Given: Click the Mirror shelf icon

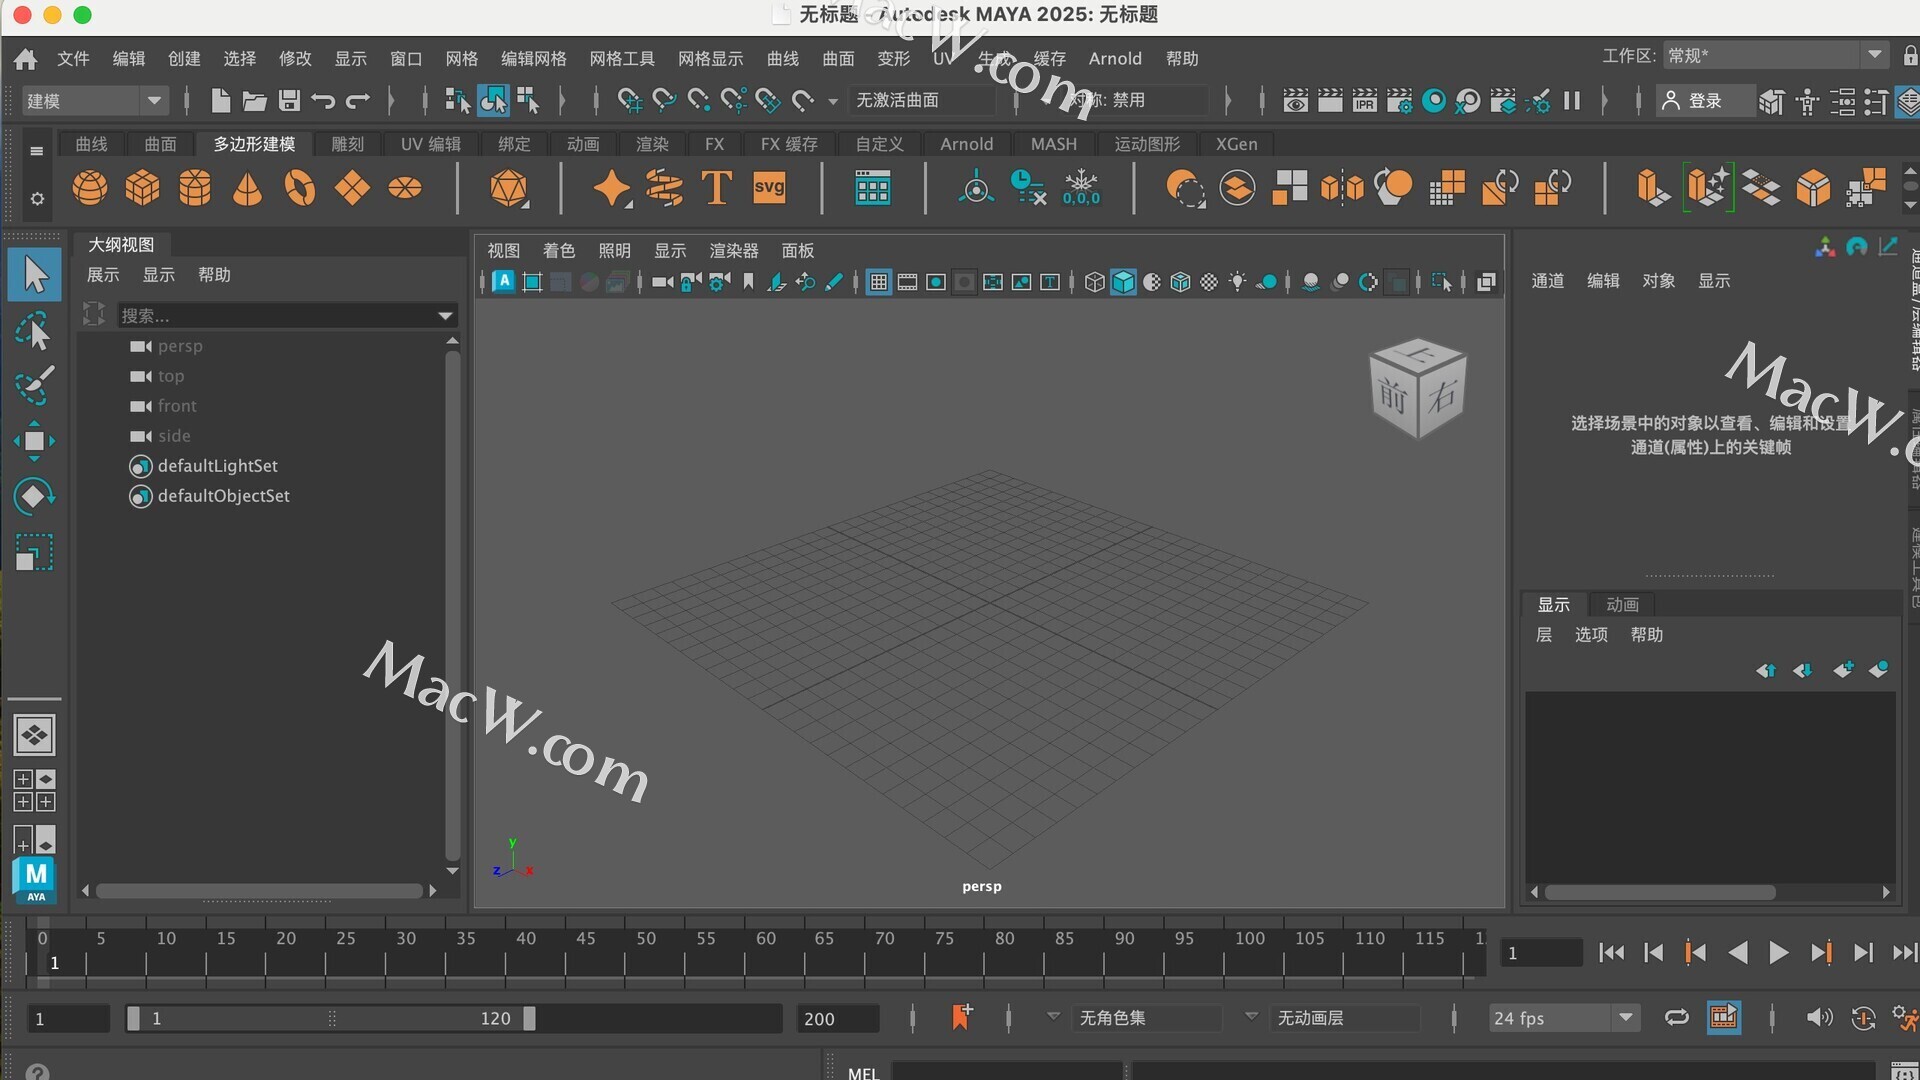Looking at the screenshot, I should [1342, 188].
